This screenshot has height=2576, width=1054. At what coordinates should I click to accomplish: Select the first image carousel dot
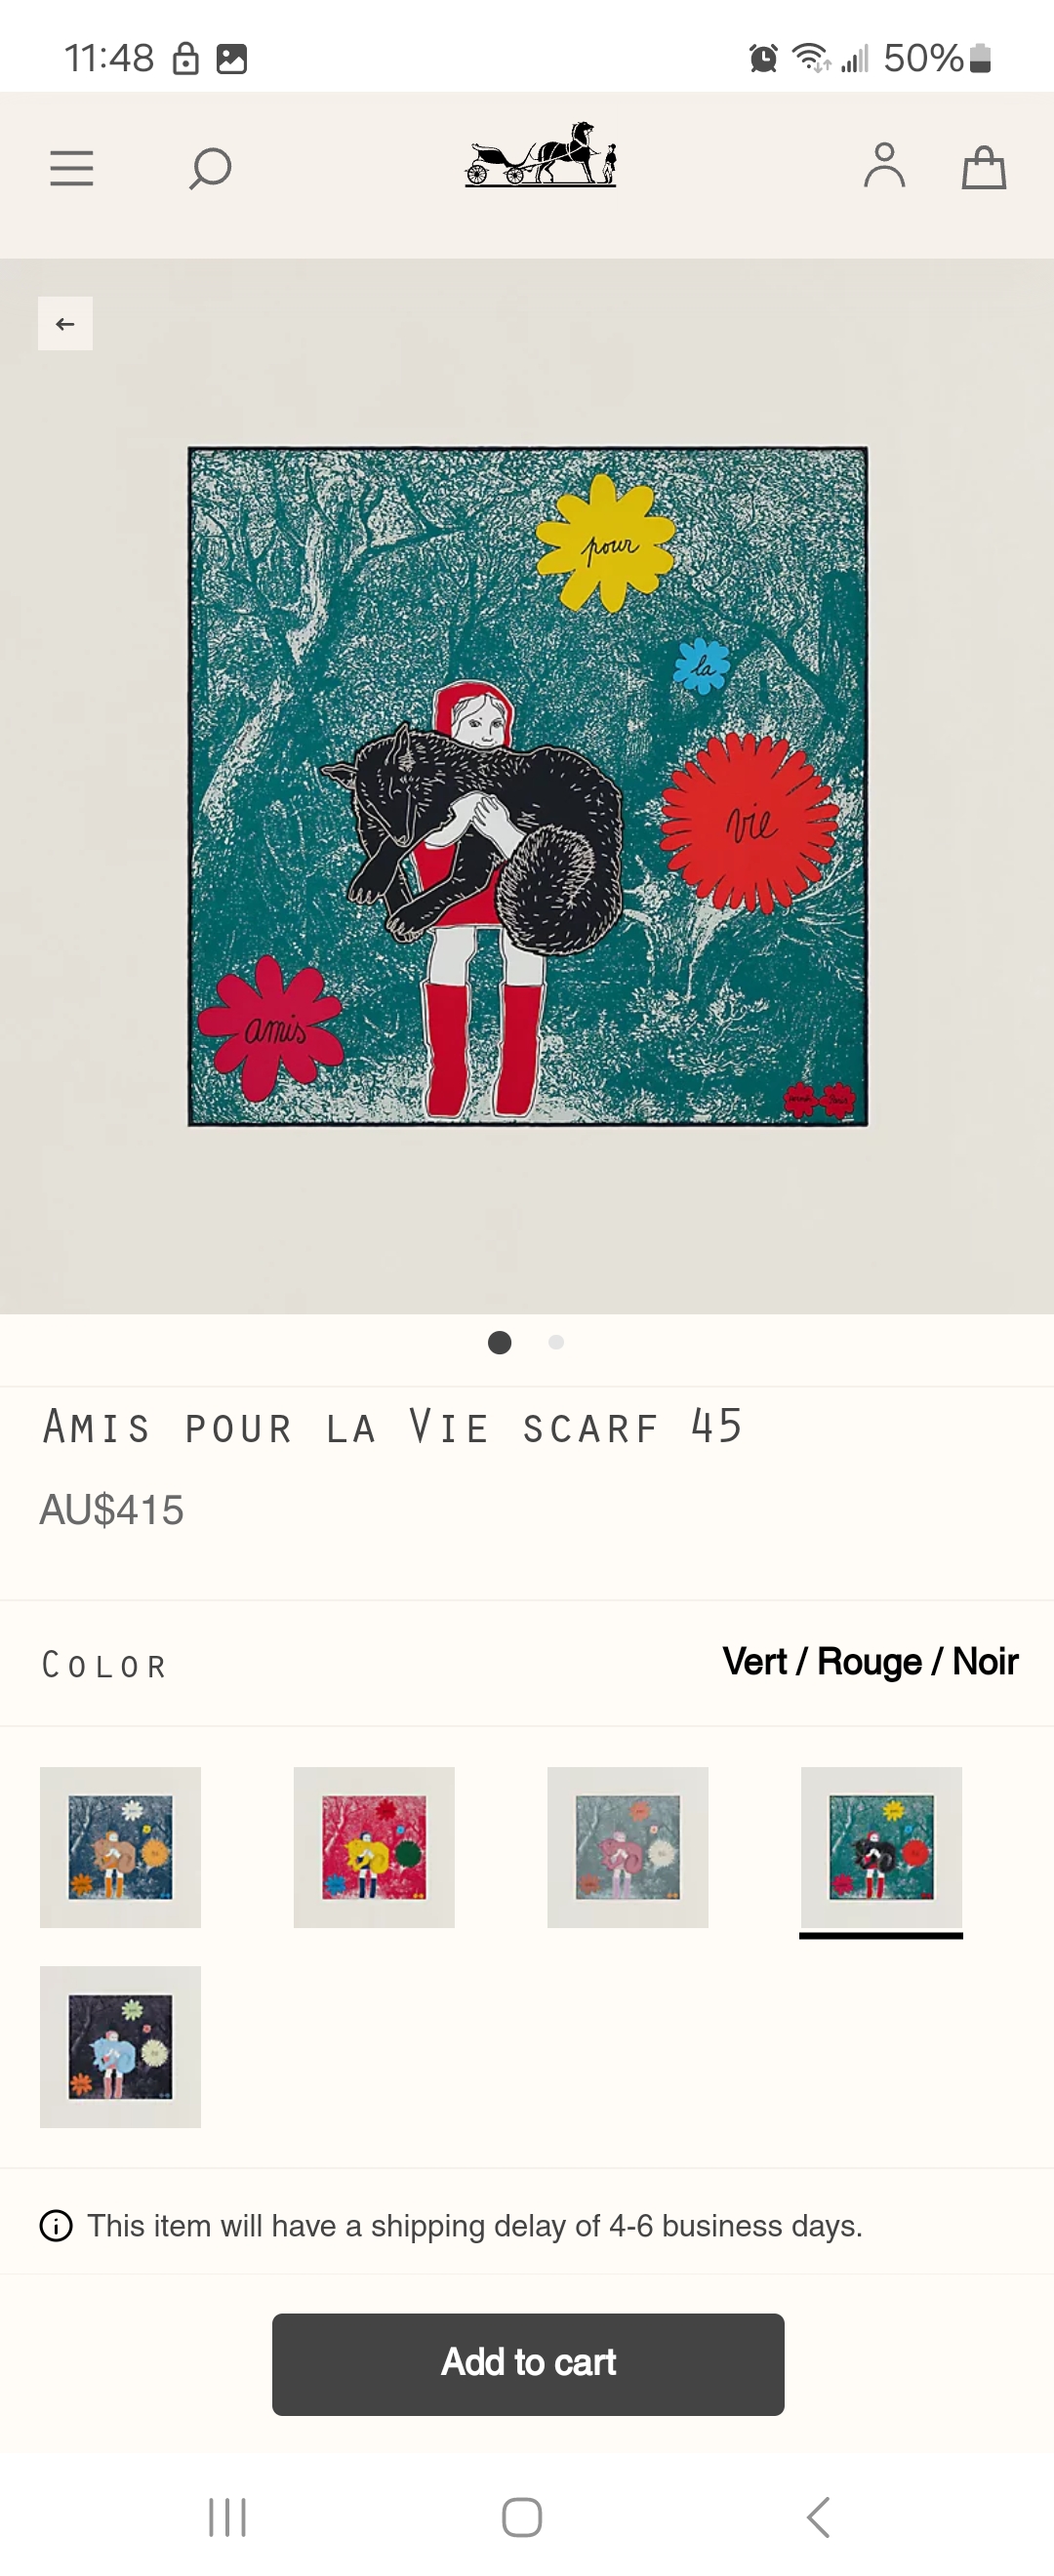[500, 1342]
